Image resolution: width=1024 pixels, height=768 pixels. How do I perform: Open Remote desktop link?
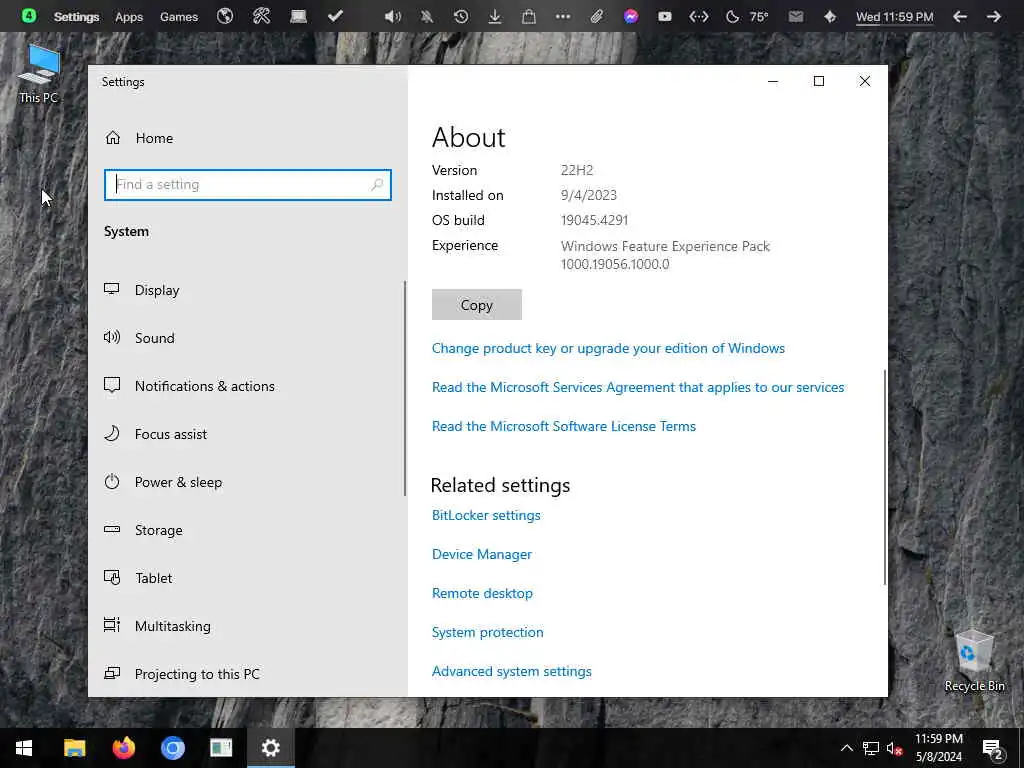(482, 593)
